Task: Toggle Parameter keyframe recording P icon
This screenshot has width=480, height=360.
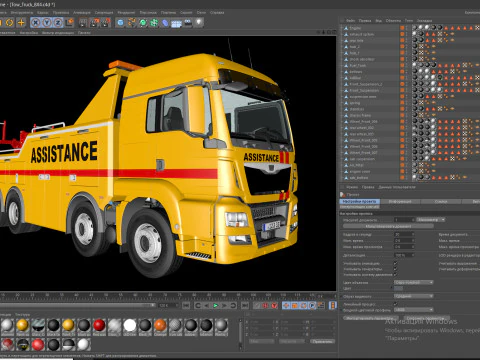Action: [312, 305]
